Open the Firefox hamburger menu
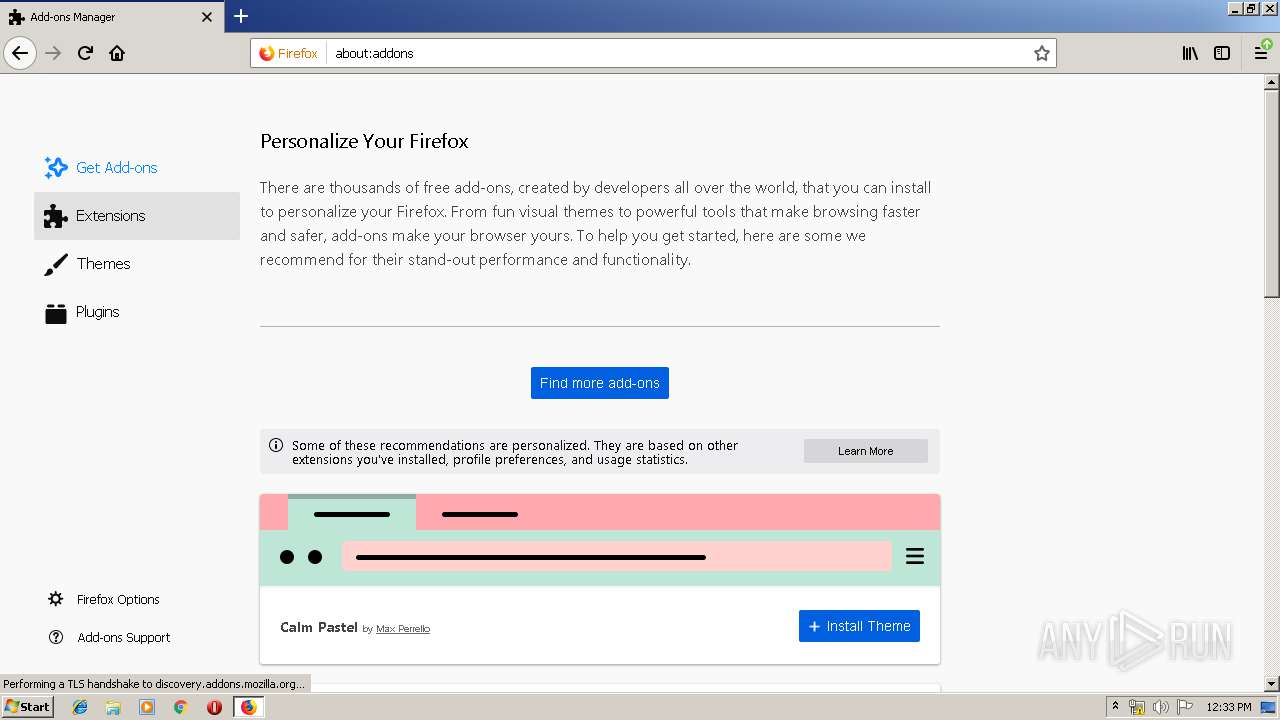Screen dimensions: 1280x720 click(1261, 53)
